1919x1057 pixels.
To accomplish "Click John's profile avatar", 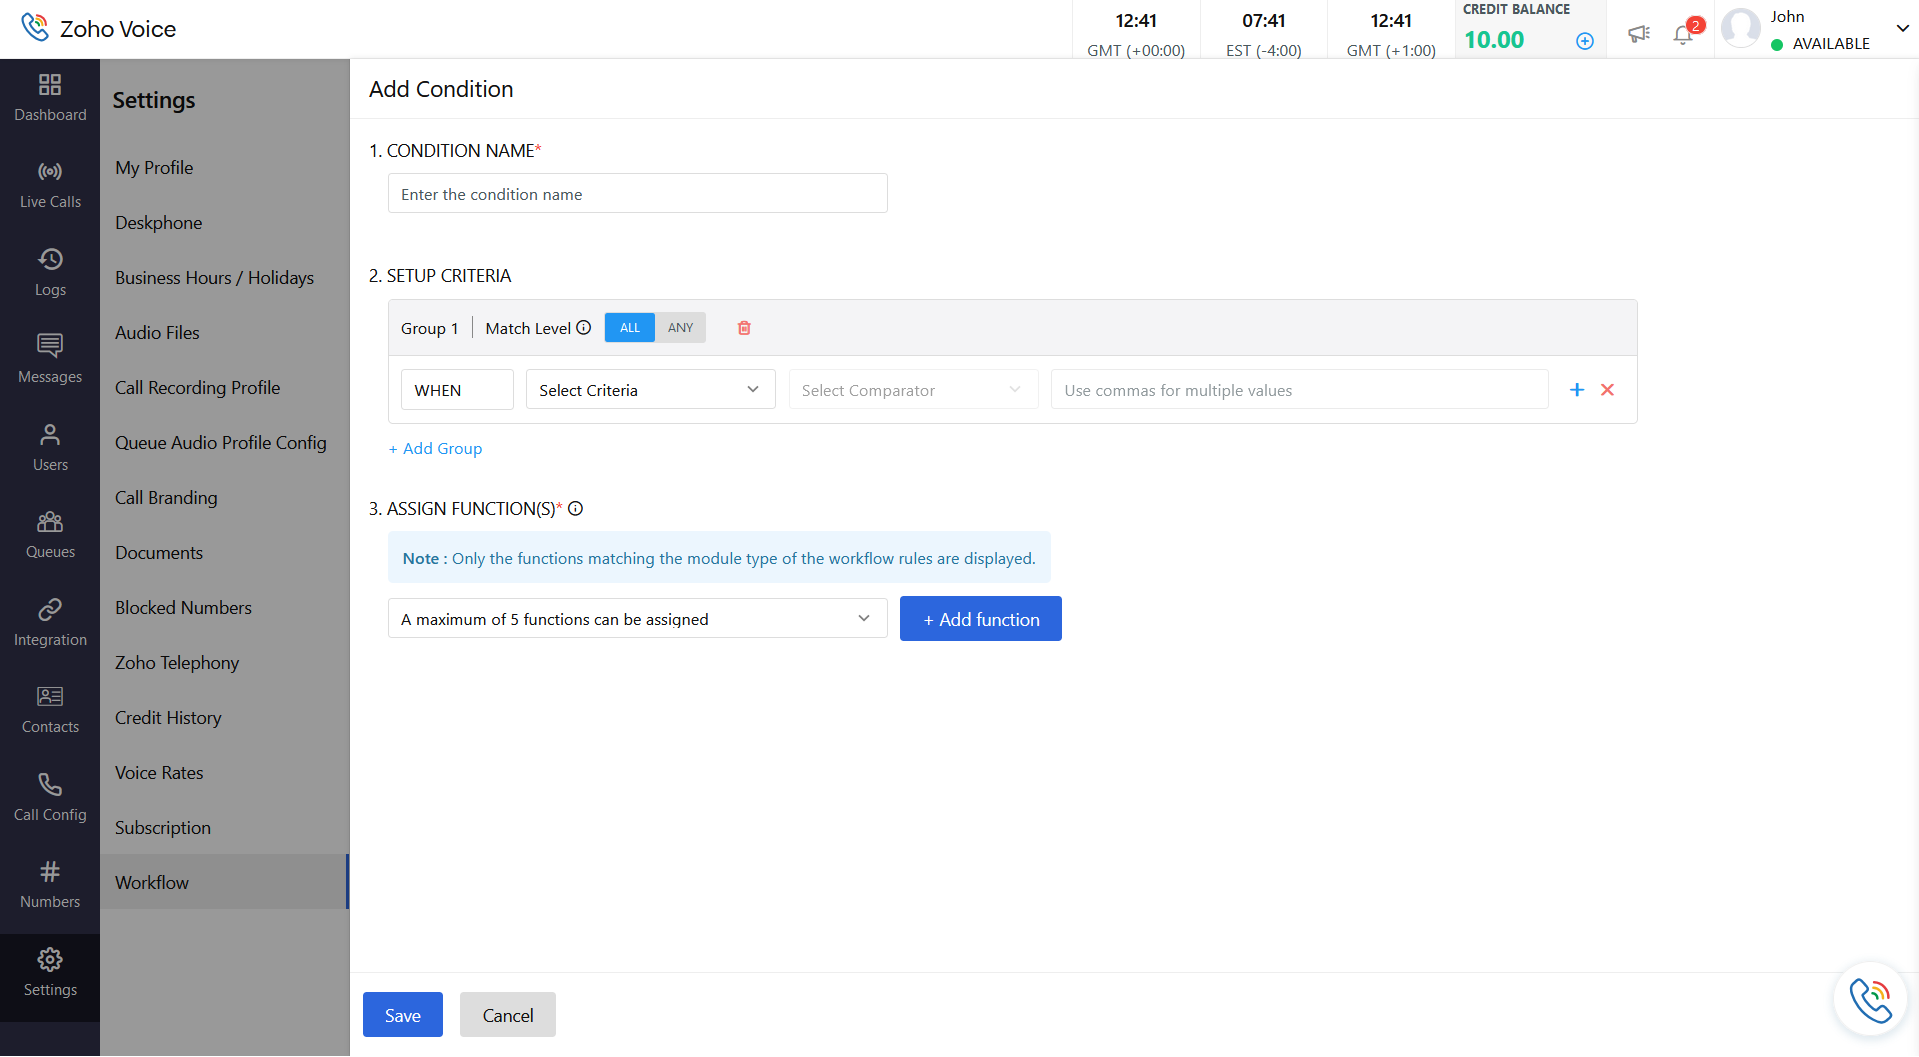I will coord(1741,29).
